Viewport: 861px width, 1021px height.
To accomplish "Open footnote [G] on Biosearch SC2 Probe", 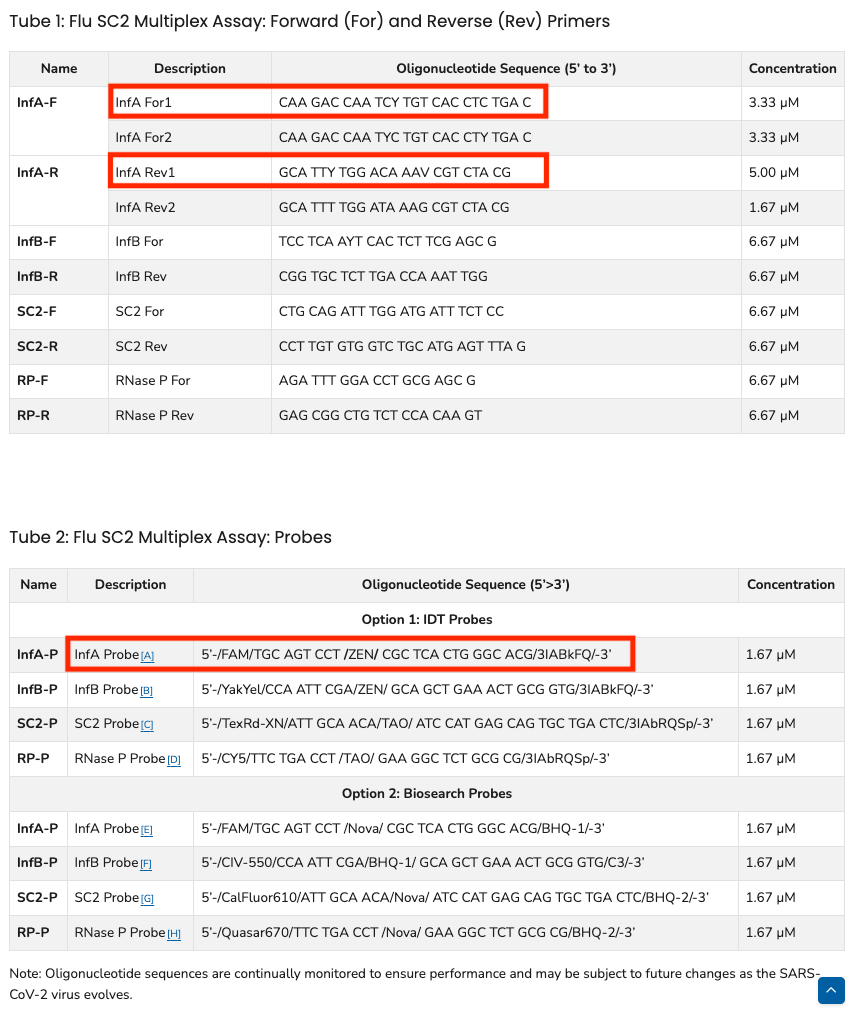I will pyautogui.click(x=147, y=899).
